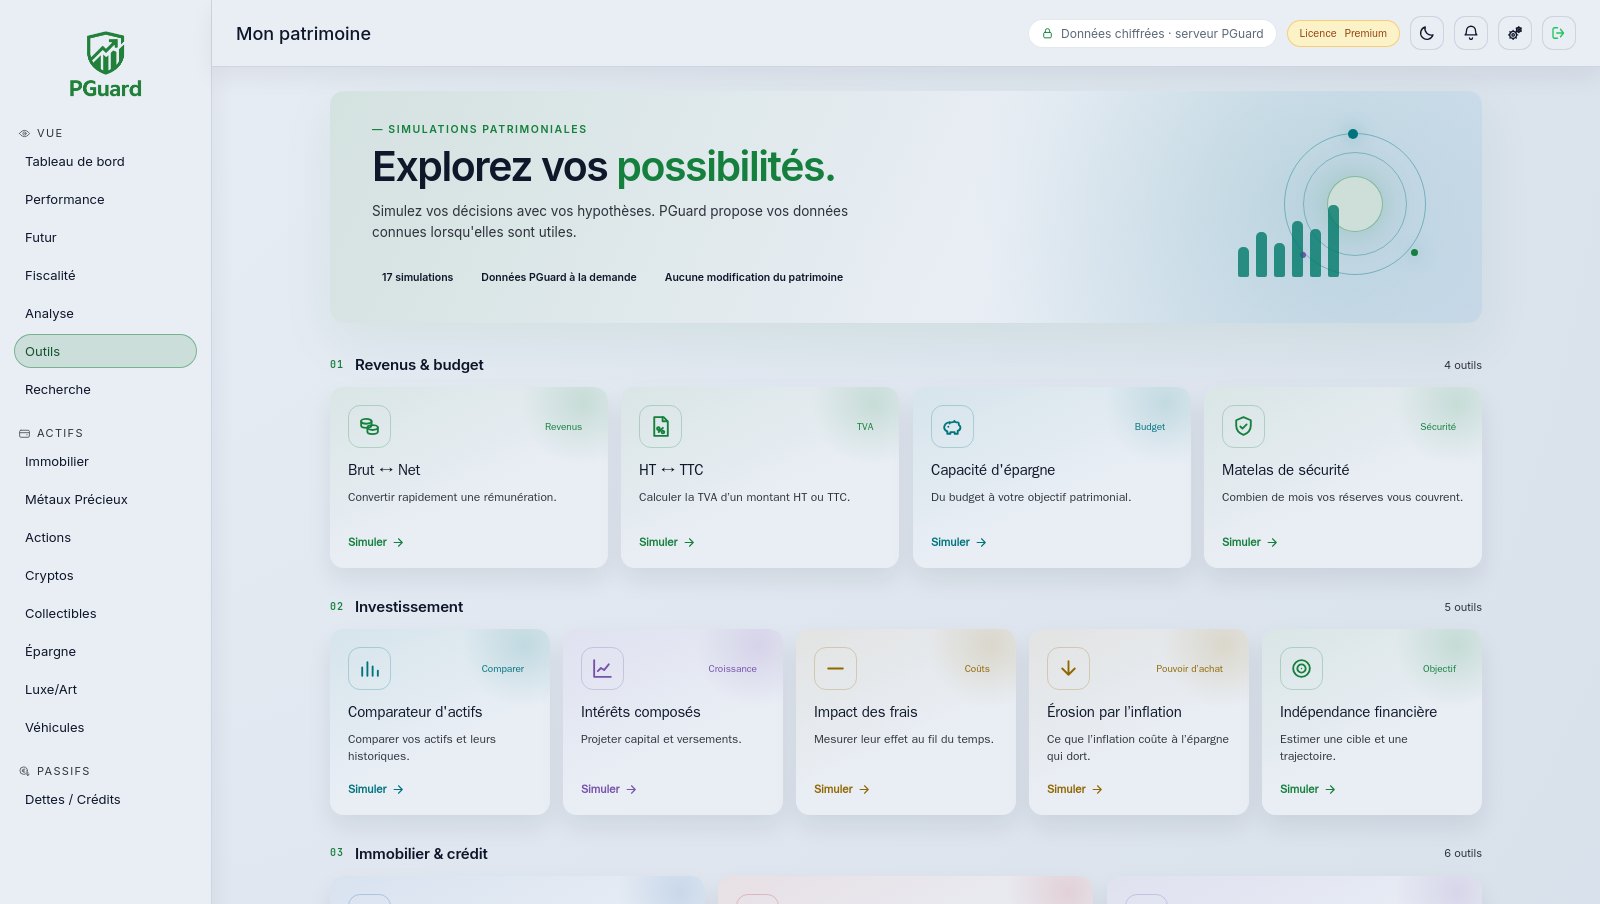Click Simuler on Brut Net card
Image resolution: width=1600 pixels, height=904 pixels.
(376, 542)
